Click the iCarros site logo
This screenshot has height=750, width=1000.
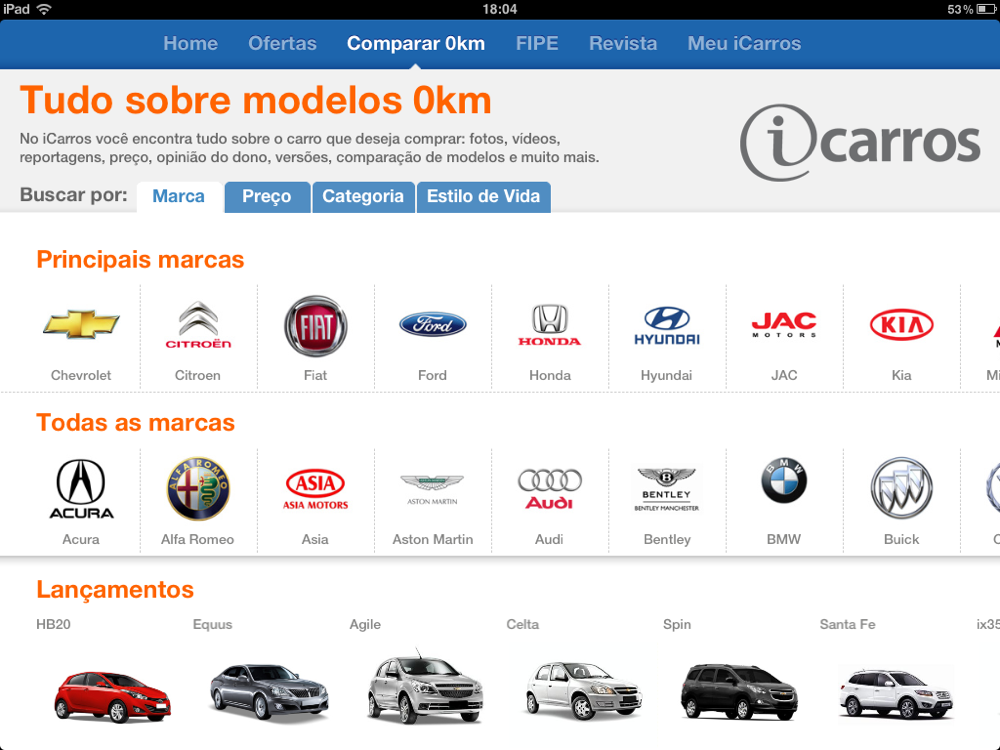coord(860,143)
